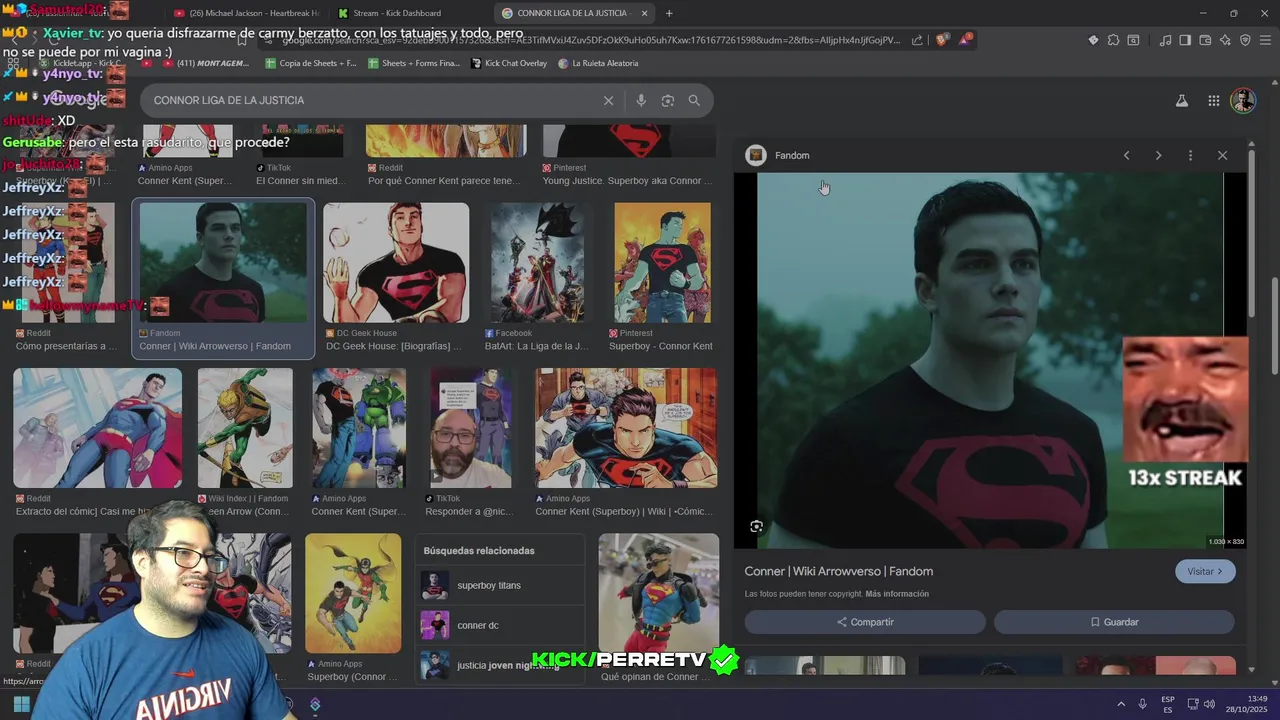
Task: Switch ESP ES keyboard language
Action: (x=1168, y=704)
